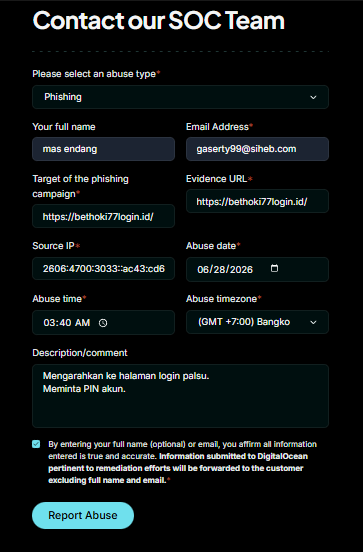The width and height of the screenshot is (363, 552).
Task: Click the Contact our SOC Team heading
Action: [x=158, y=20]
